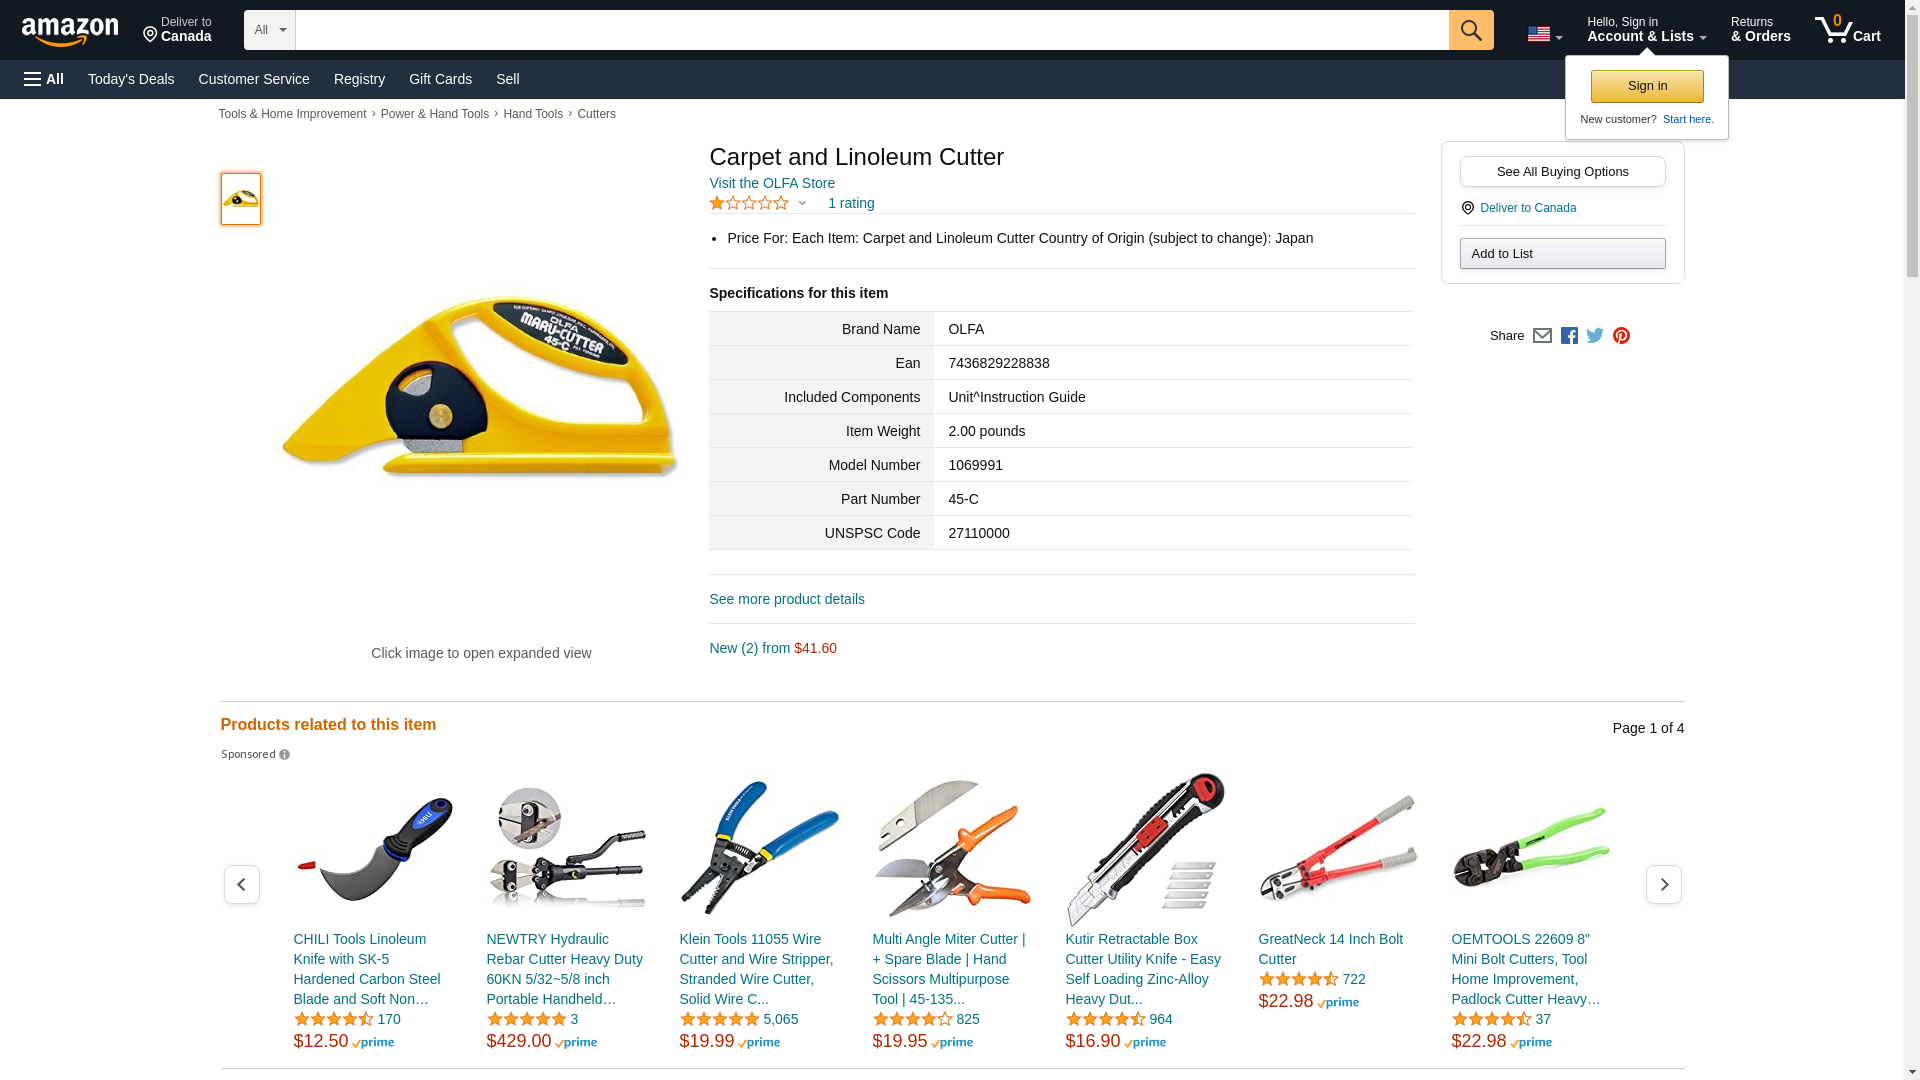Expand the search category All dropdown

(x=270, y=30)
